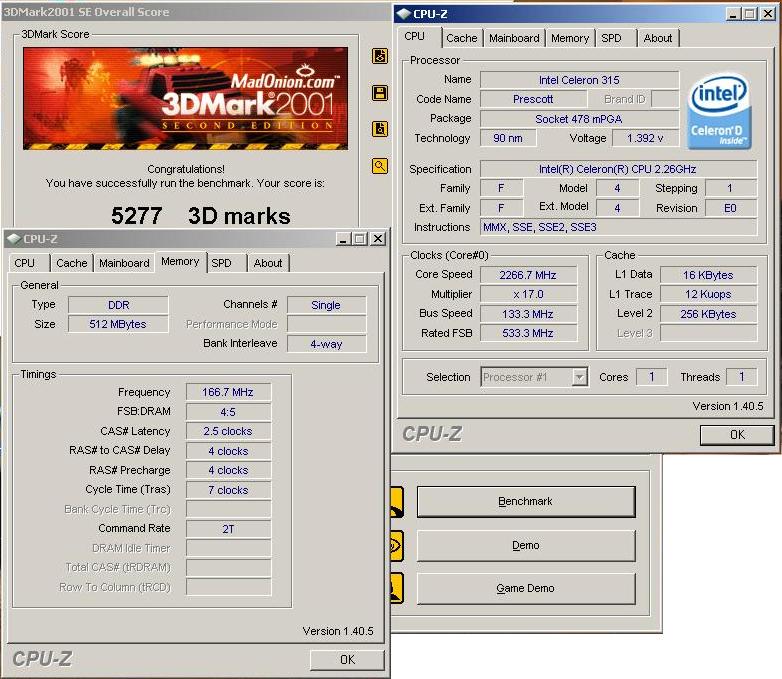This screenshot has width=782, height=679.
Task: Minimize the memory CPU-Z window
Action: click(x=343, y=239)
